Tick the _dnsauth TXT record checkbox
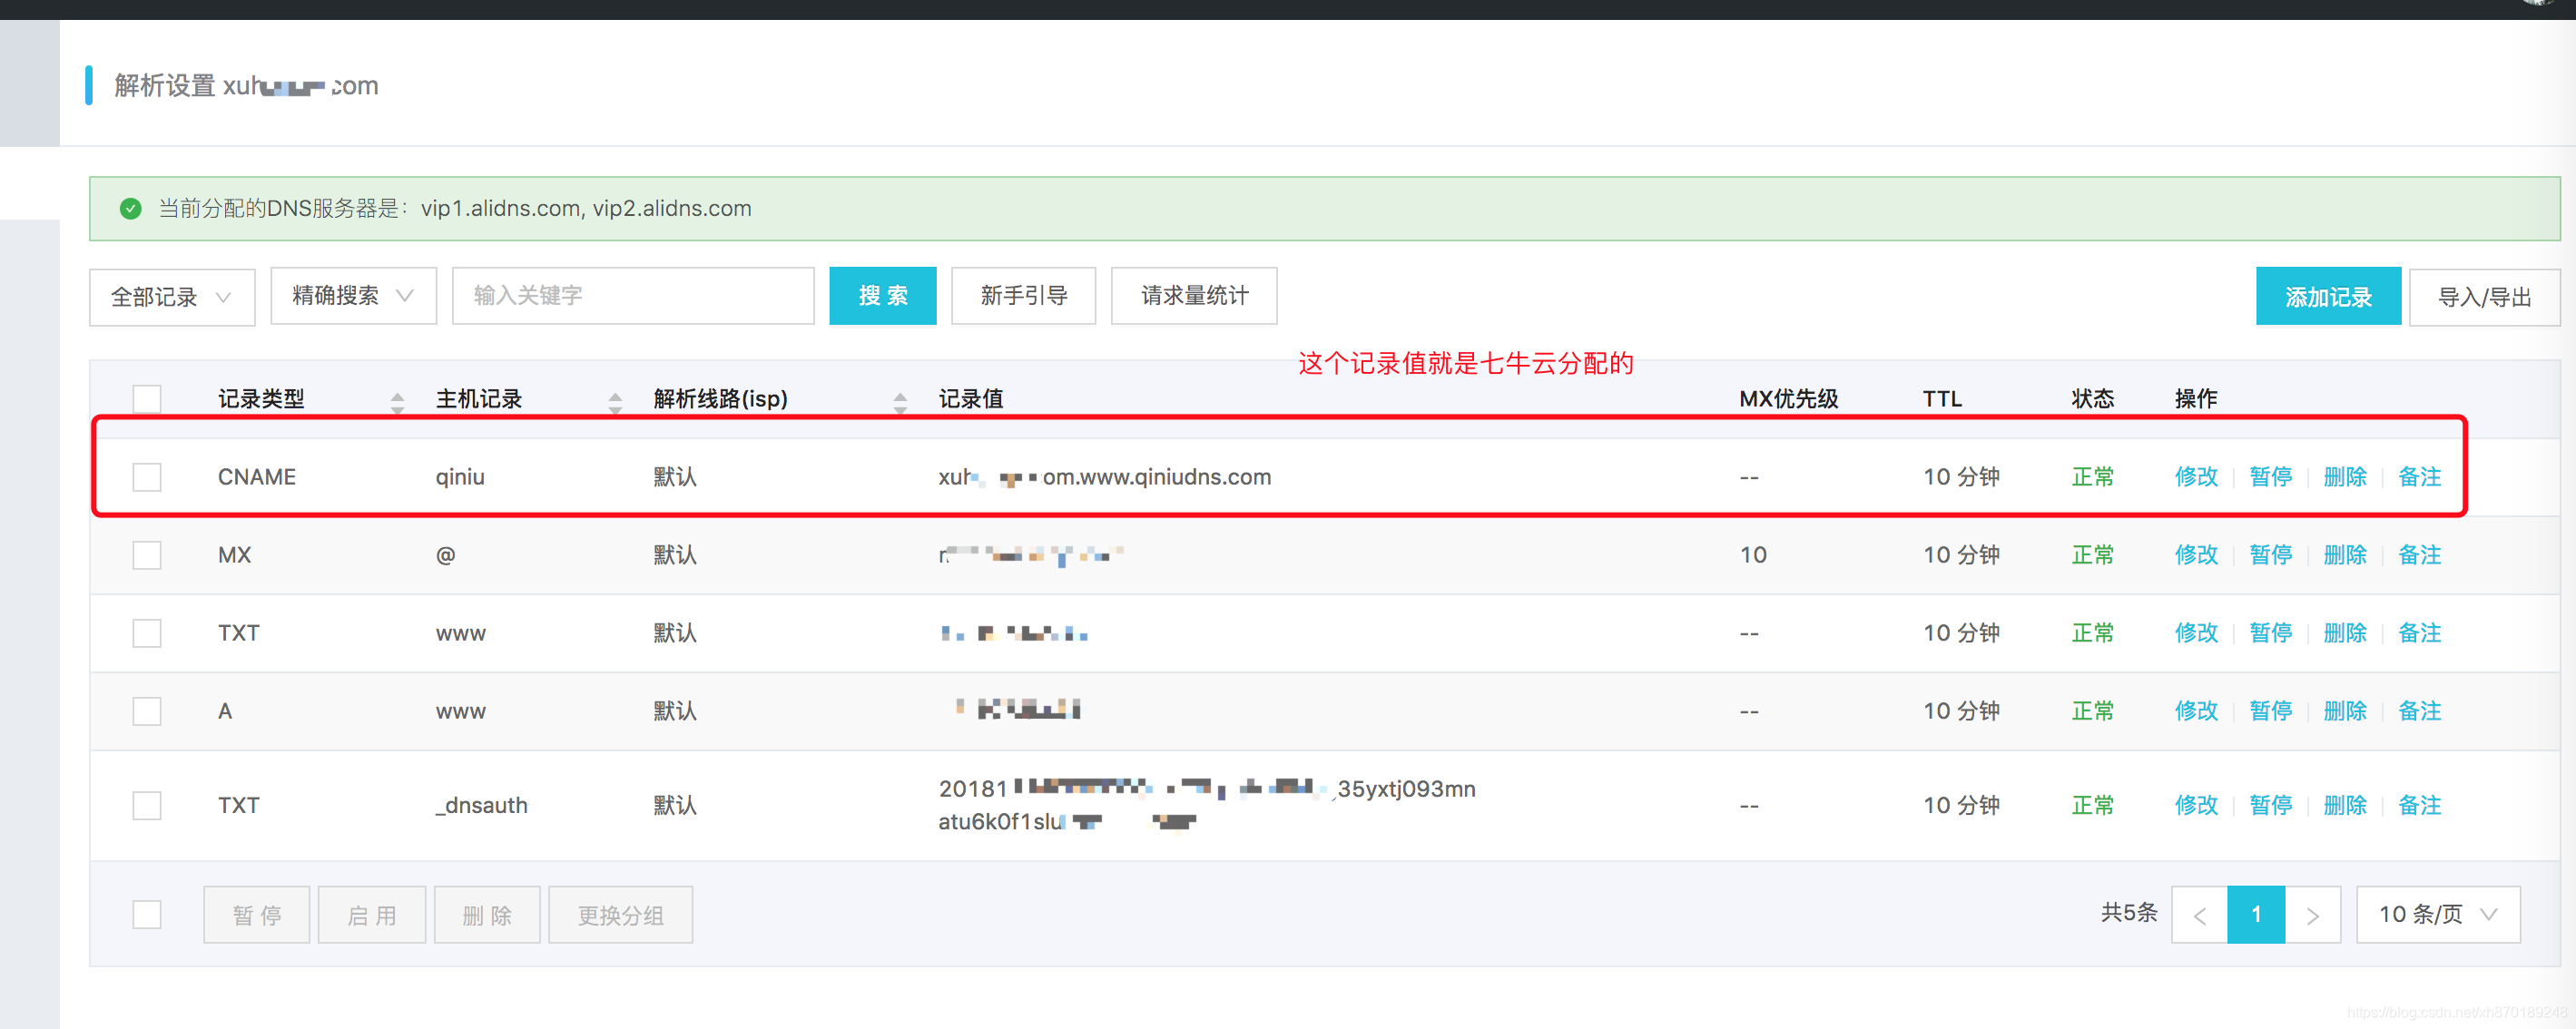2576x1029 pixels. click(x=147, y=805)
